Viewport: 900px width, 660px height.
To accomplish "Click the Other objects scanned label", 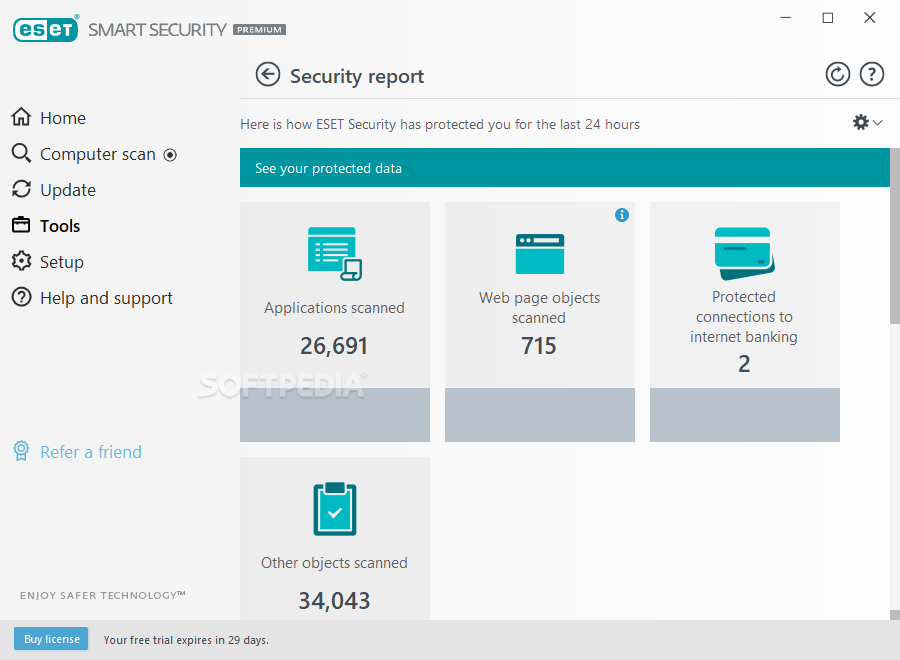I will 334,563.
